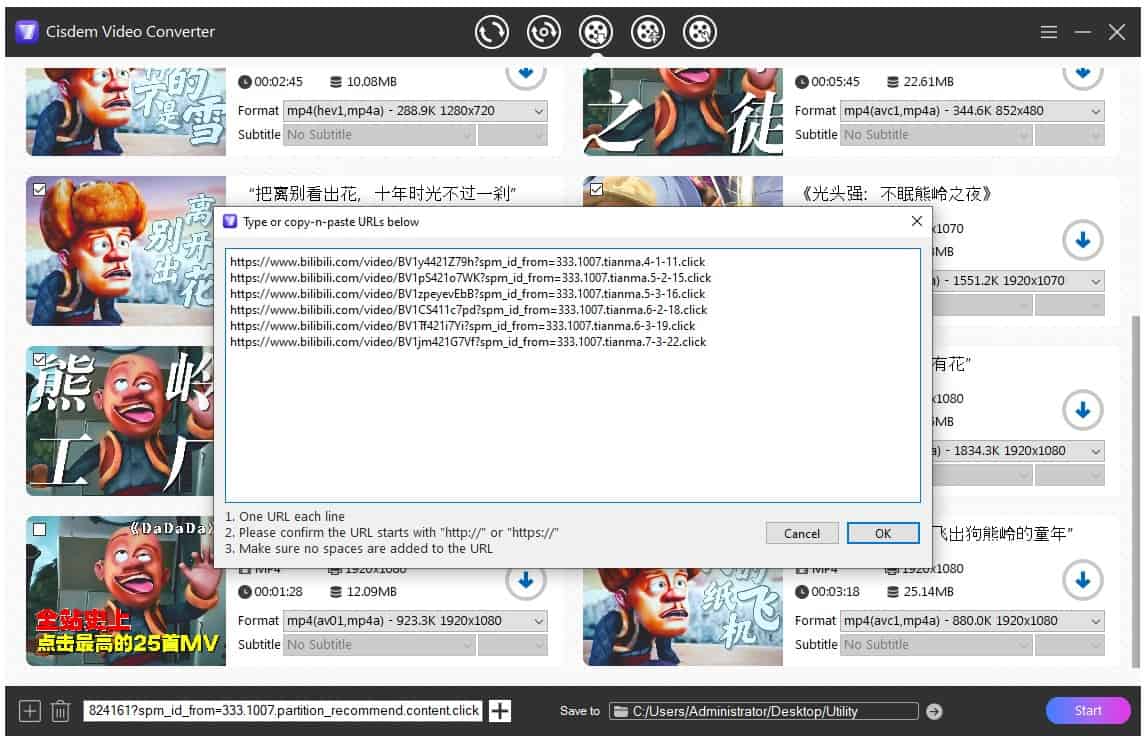Screen dimensions: 1147x741
Task: Click URL line containing BV1zpeyevEbB
Action: point(467,294)
